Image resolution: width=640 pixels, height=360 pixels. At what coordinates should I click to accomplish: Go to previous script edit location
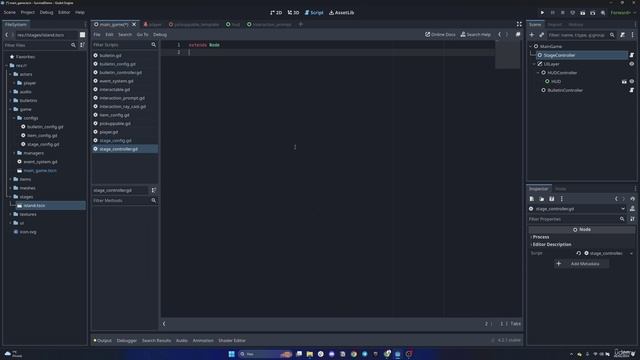click(499, 35)
